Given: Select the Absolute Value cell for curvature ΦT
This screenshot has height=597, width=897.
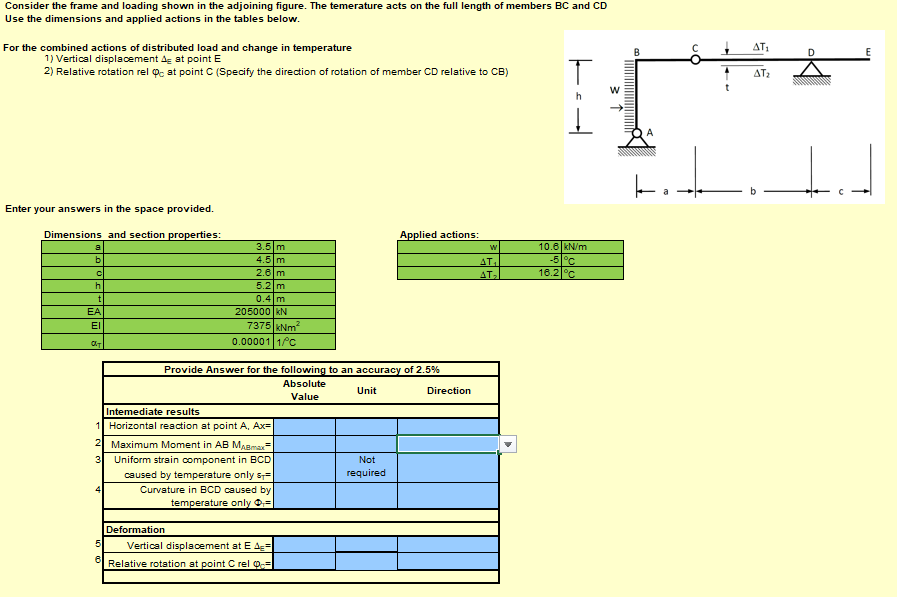Looking at the screenshot, I should click(x=305, y=495).
